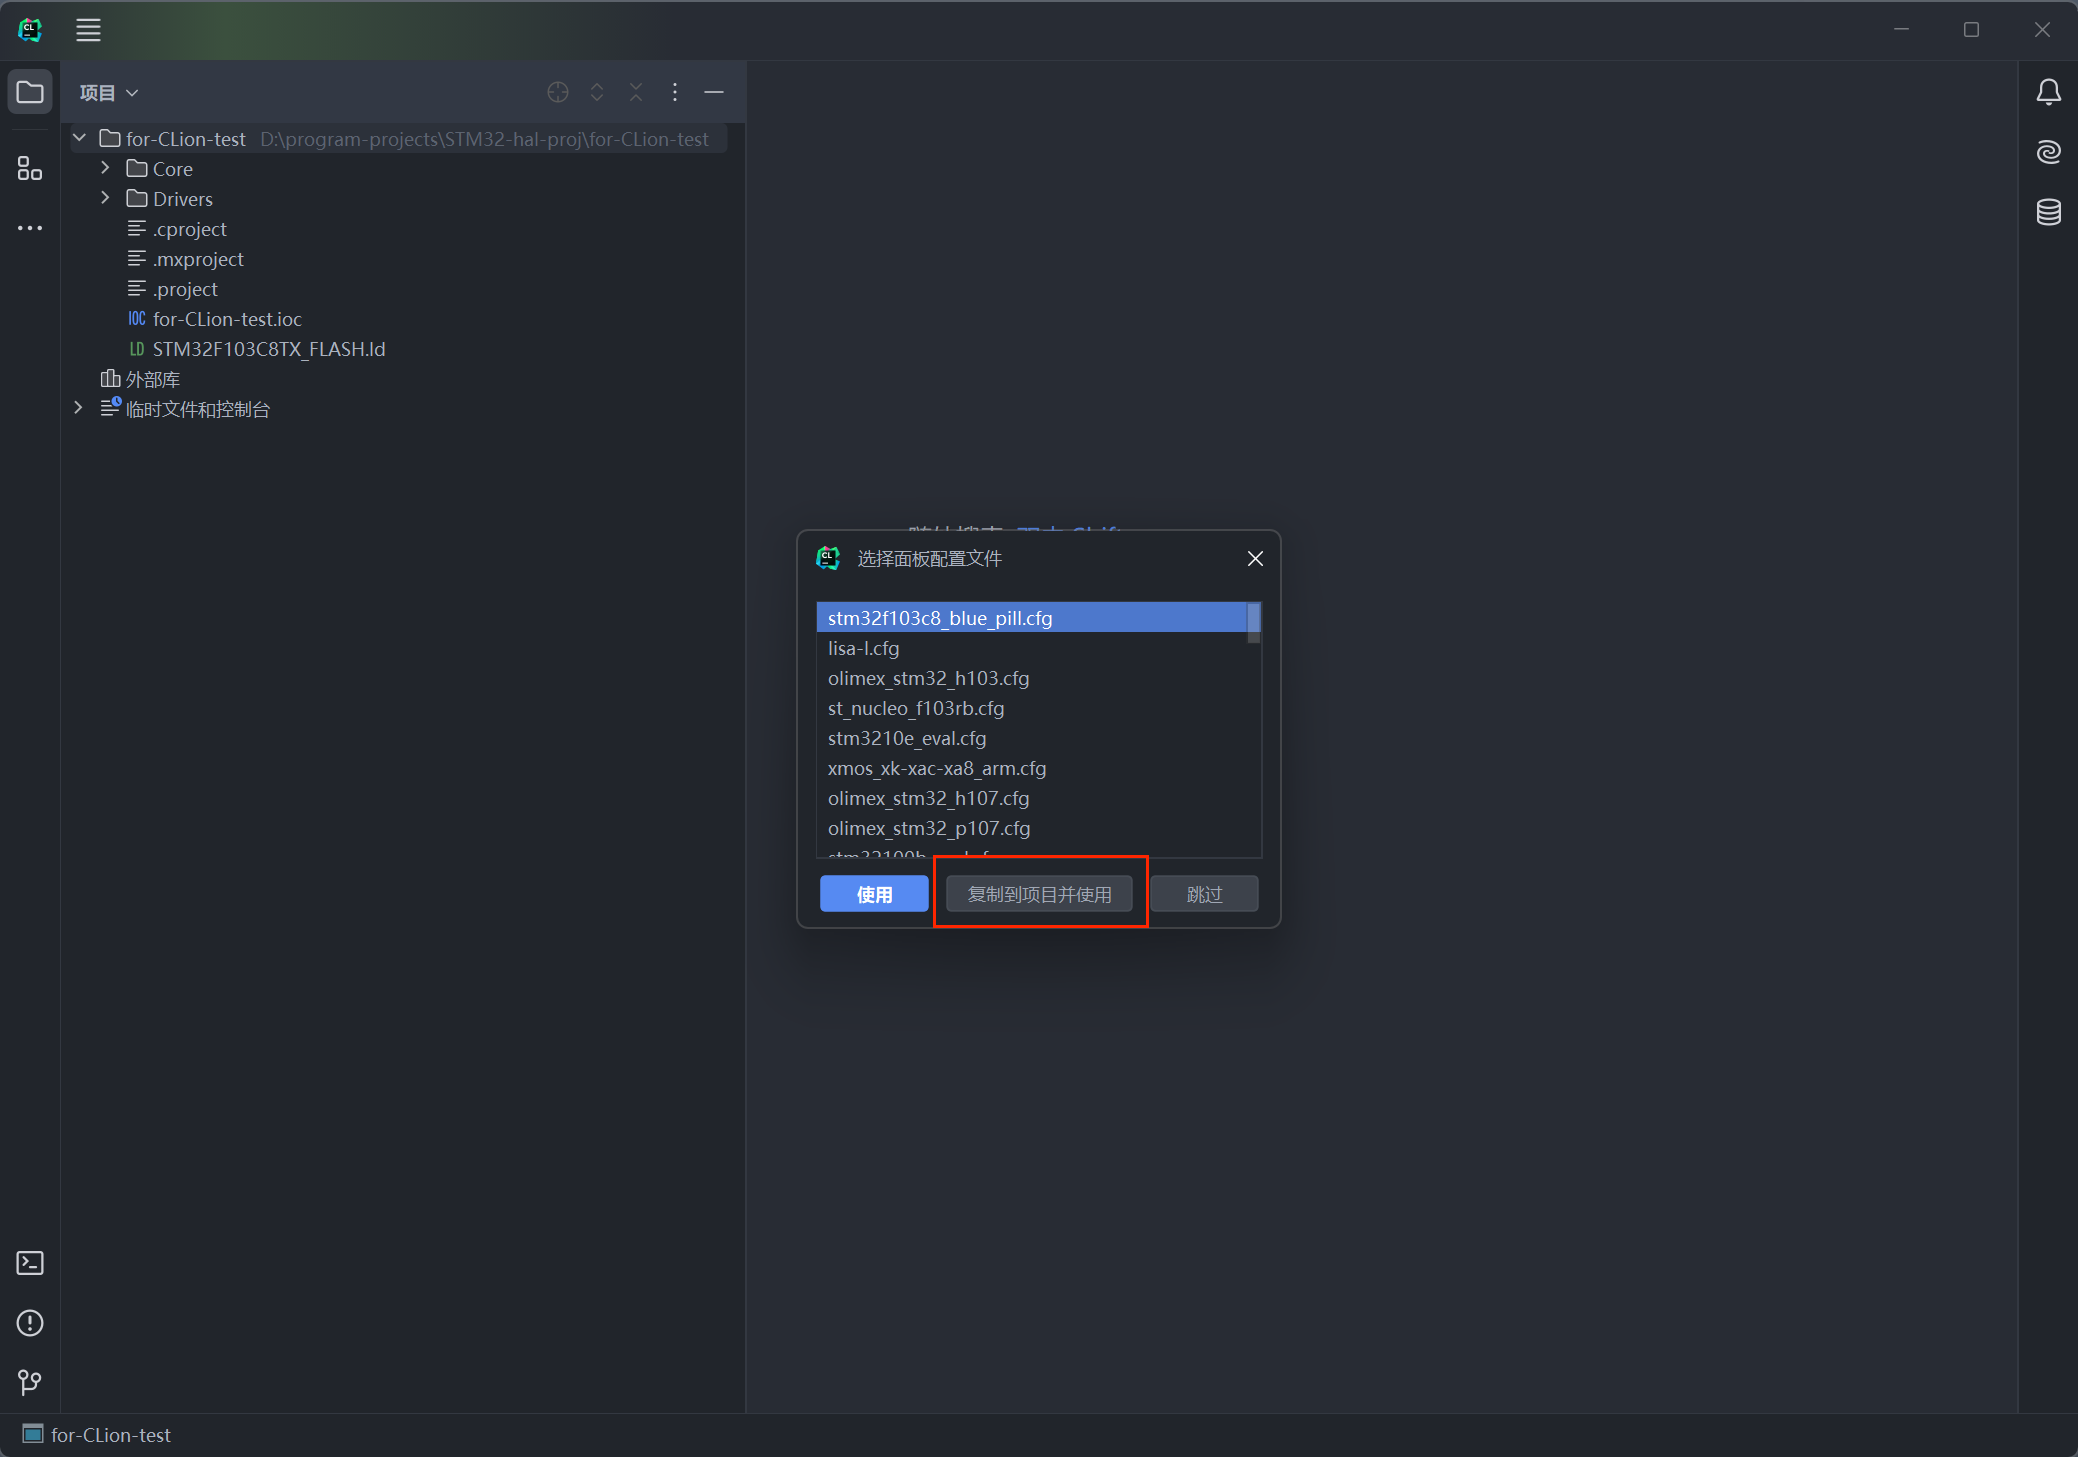Select olimex_stm32_h103.cfg in list
Image resolution: width=2078 pixels, height=1457 pixels.
click(x=1031, y=678)
